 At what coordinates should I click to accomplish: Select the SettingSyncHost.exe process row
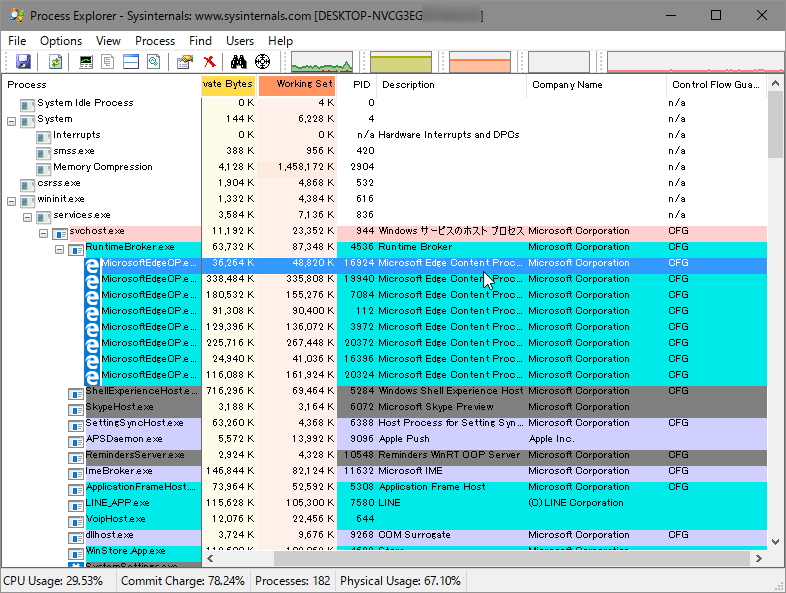tap(384, 423)
